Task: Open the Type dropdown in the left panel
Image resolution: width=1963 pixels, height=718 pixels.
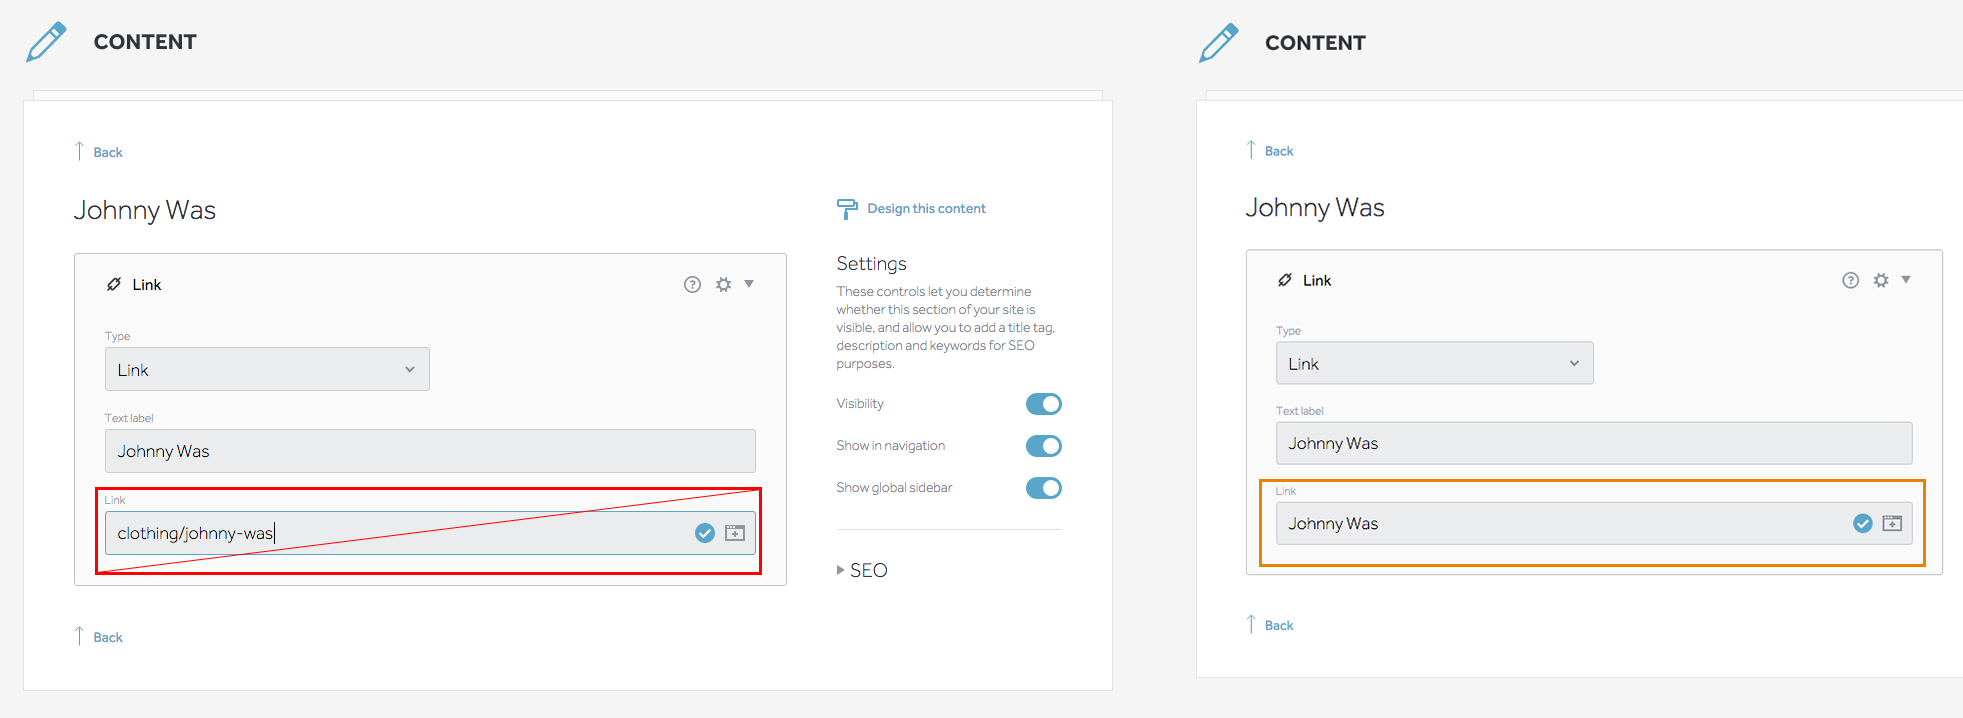Action: click(x=267, y=369)
